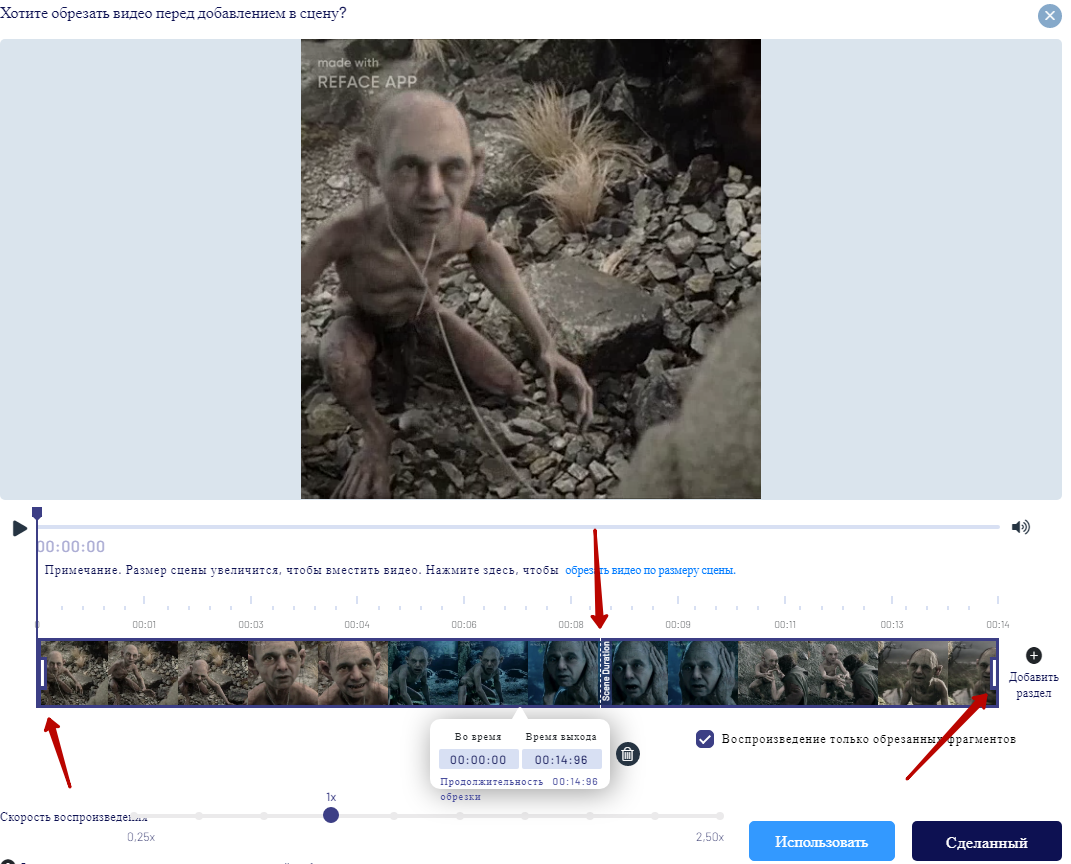Screen dimensions: 1071x864
Task: Select the left trim handle of clip
Action: [43, 673]
